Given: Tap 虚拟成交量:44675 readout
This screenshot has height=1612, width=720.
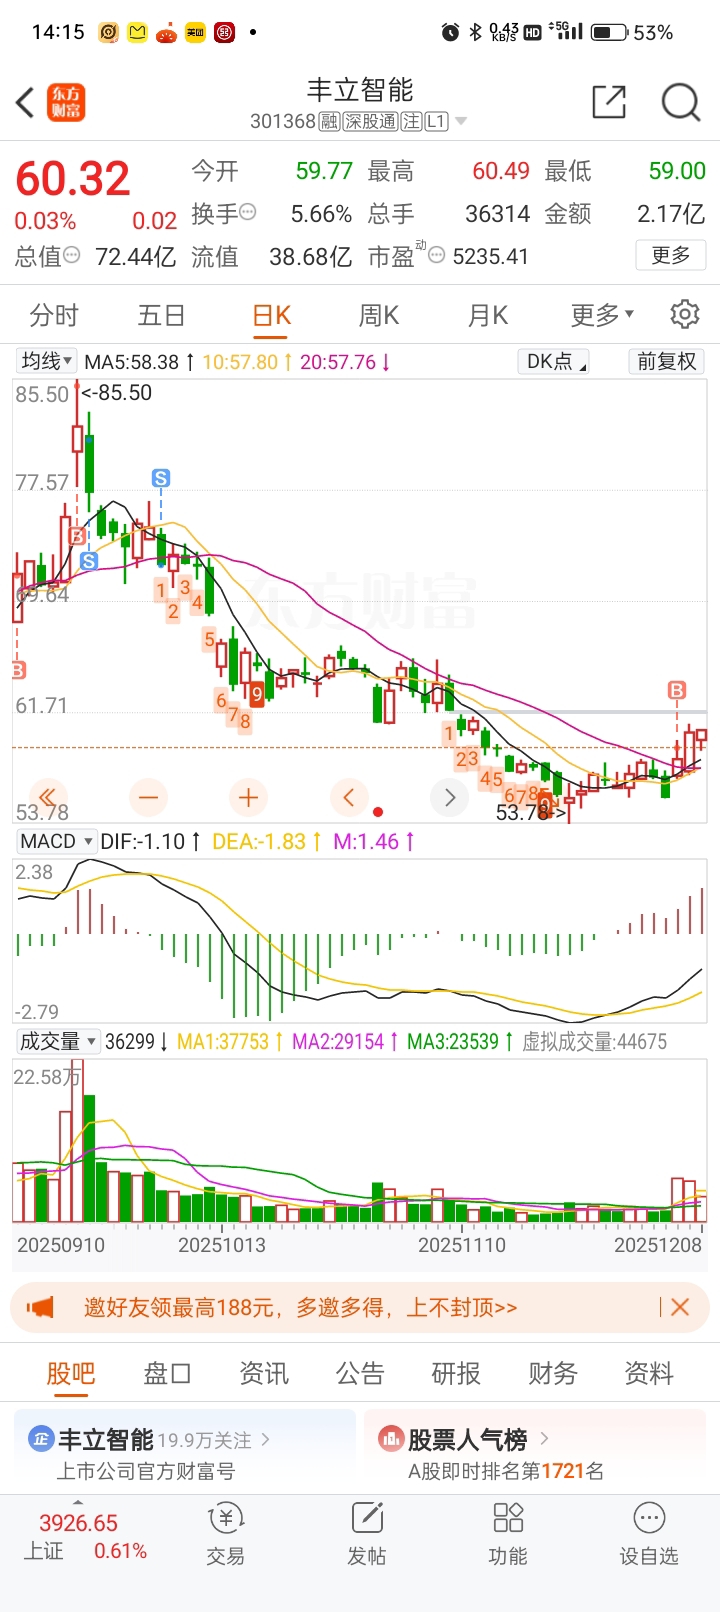Looking at the screenshot, I should coord(594,1041).
